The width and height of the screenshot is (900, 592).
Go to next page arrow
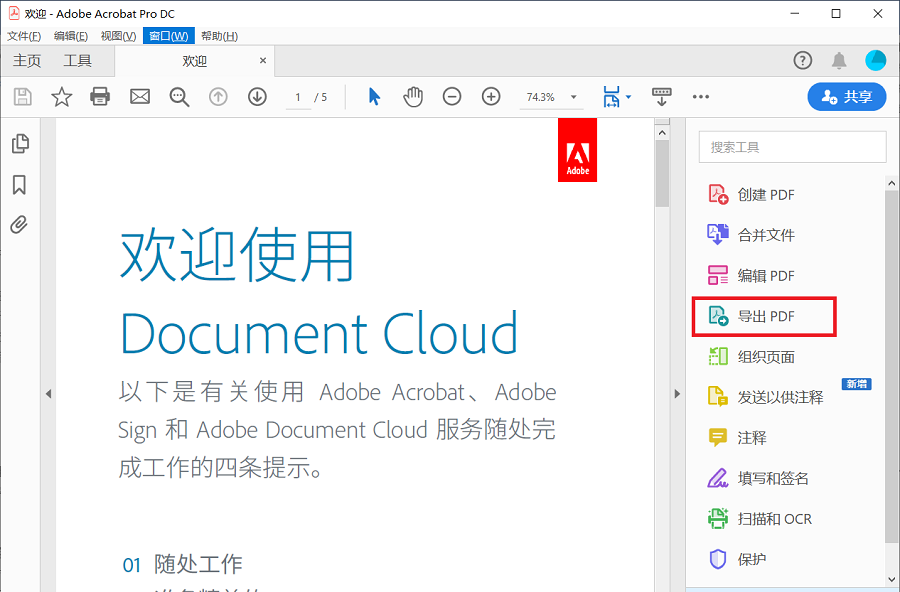[x=257, y=97]
